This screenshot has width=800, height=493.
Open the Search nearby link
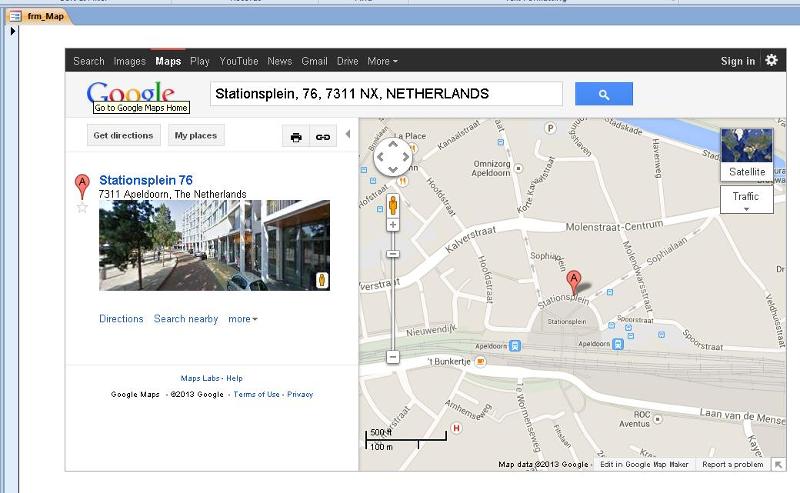coord(186,319)
